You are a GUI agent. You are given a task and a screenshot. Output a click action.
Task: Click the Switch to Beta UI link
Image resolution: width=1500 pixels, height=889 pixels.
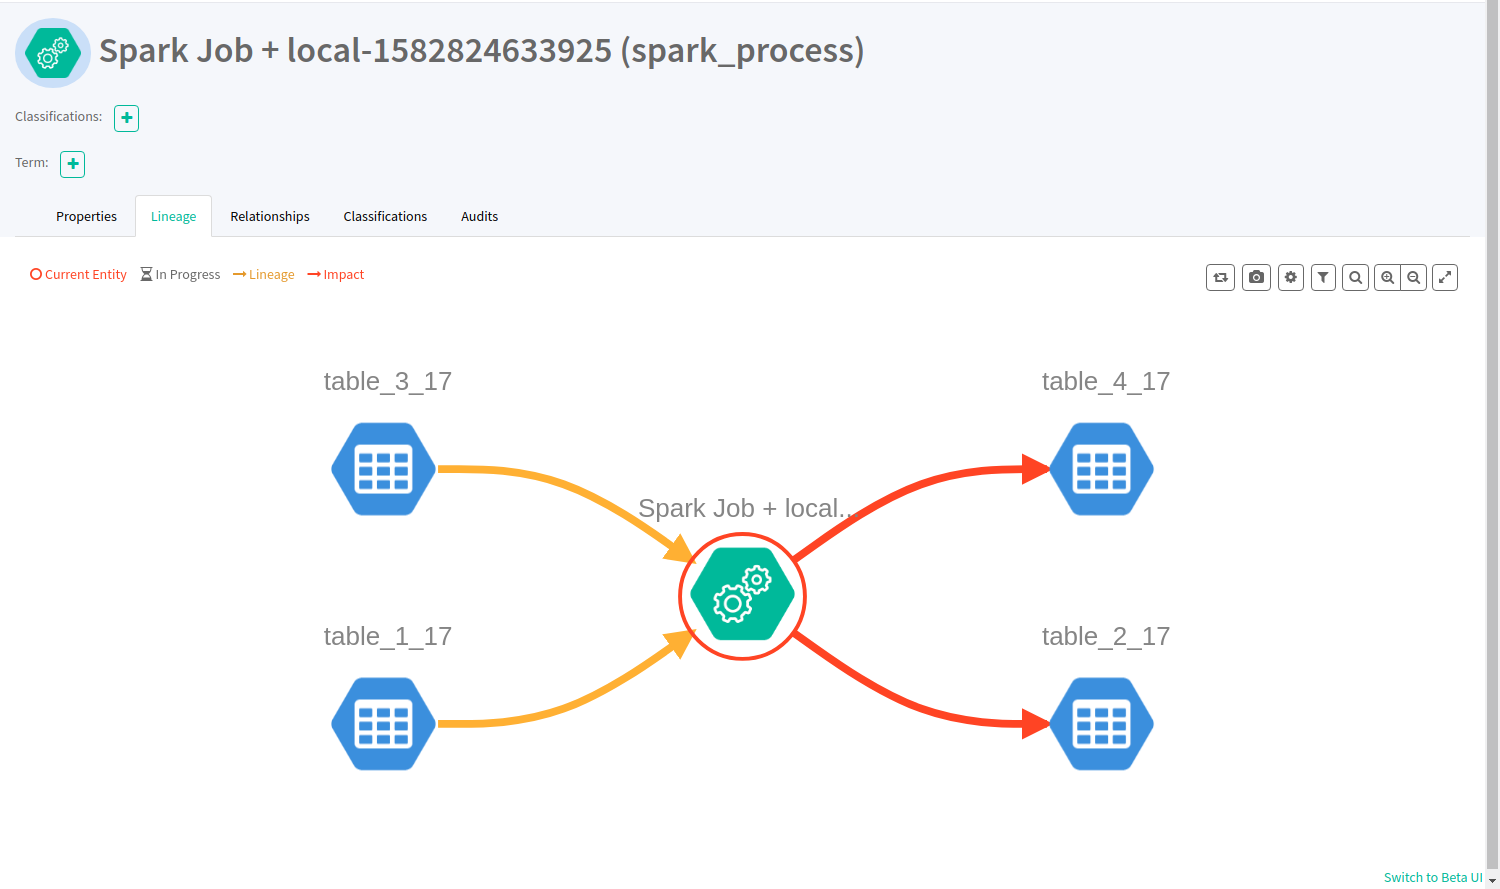coord(1432,877)
